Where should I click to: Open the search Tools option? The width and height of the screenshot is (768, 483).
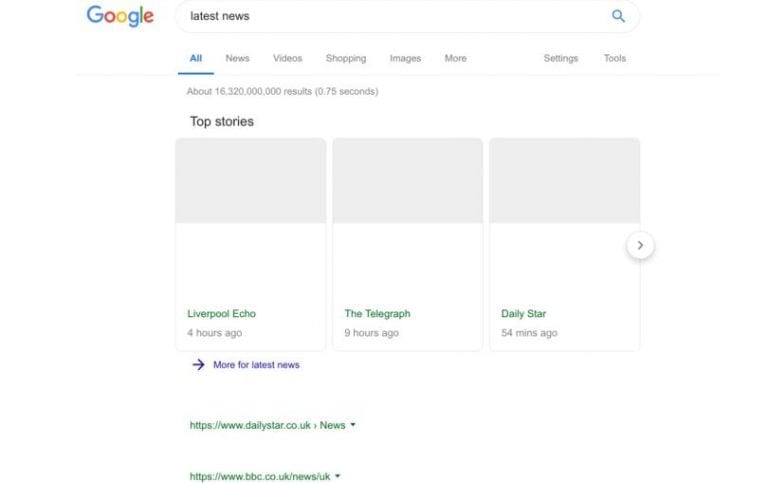[614, 58]
